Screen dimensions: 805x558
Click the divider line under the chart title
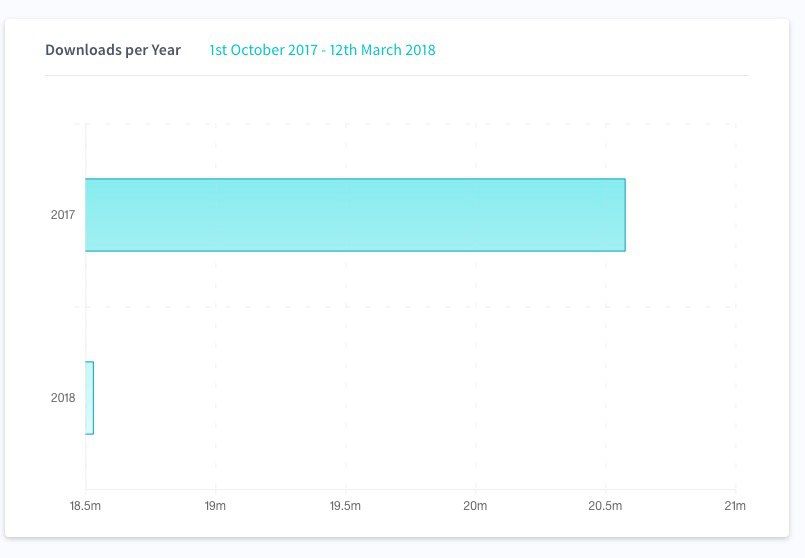click(x=396, y=75)
